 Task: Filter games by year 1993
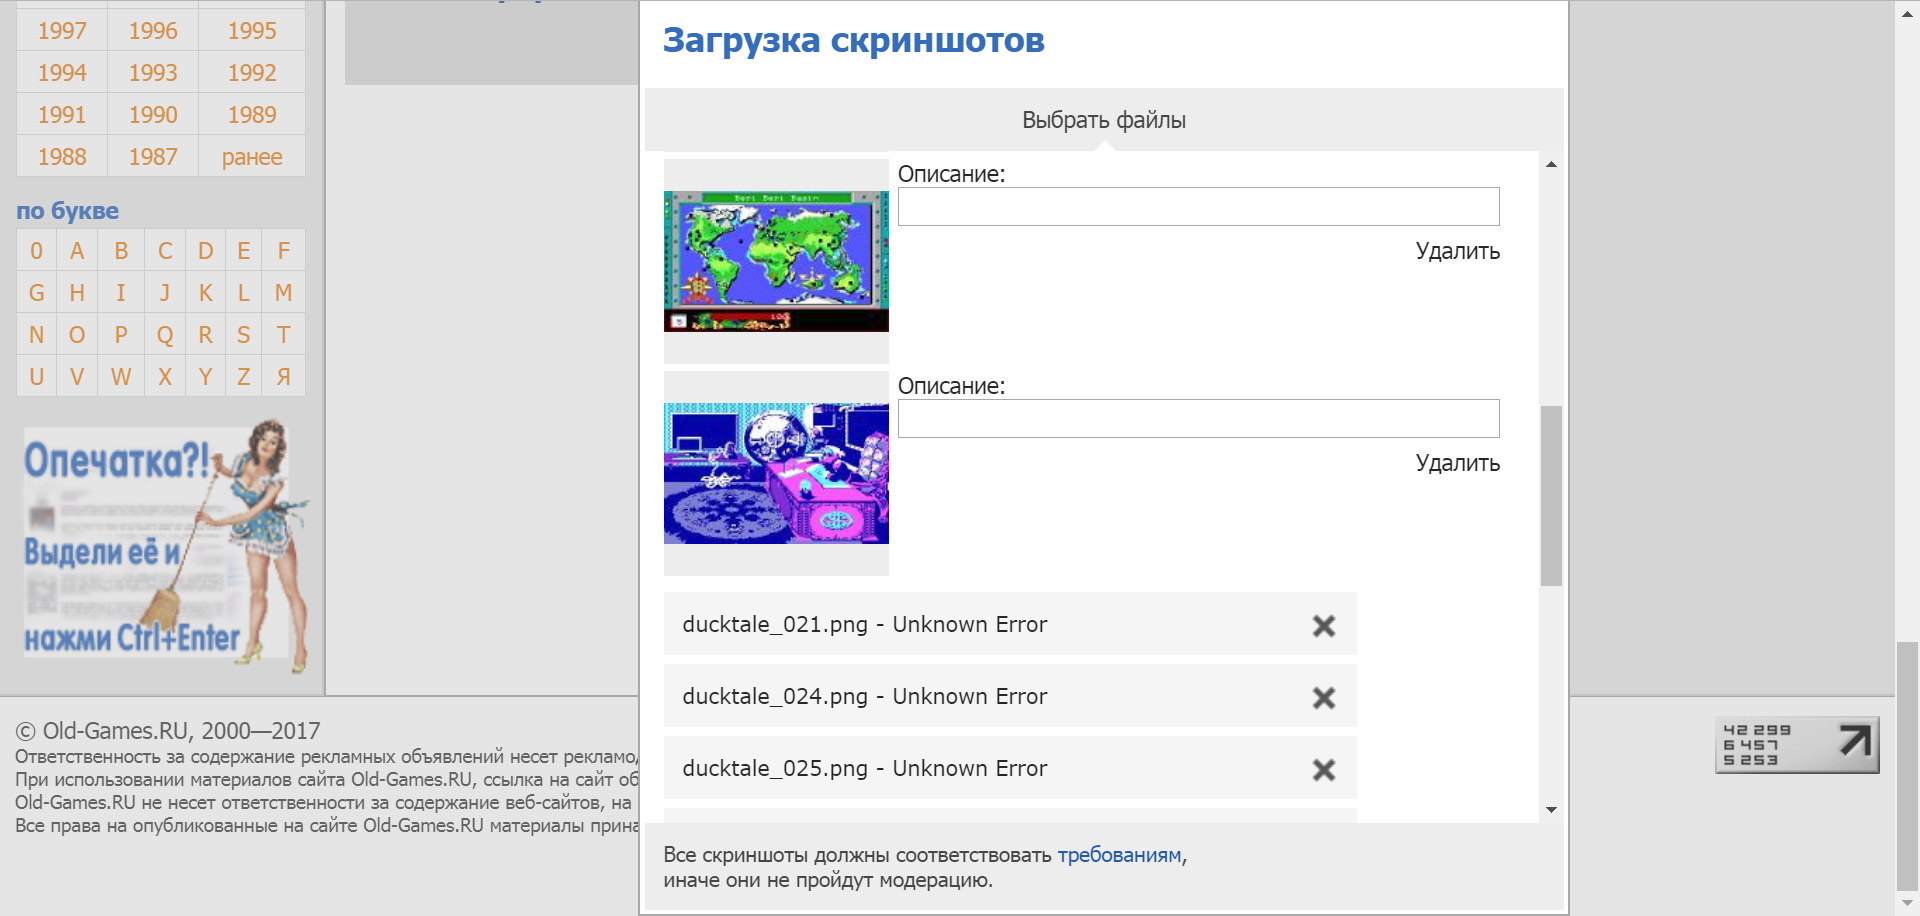point(153,73)
